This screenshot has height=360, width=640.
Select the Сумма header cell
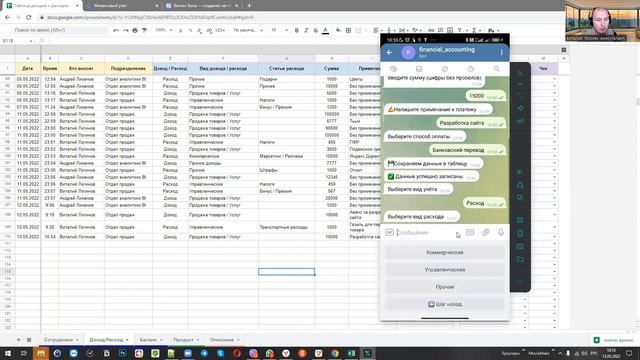pos(331,69)
